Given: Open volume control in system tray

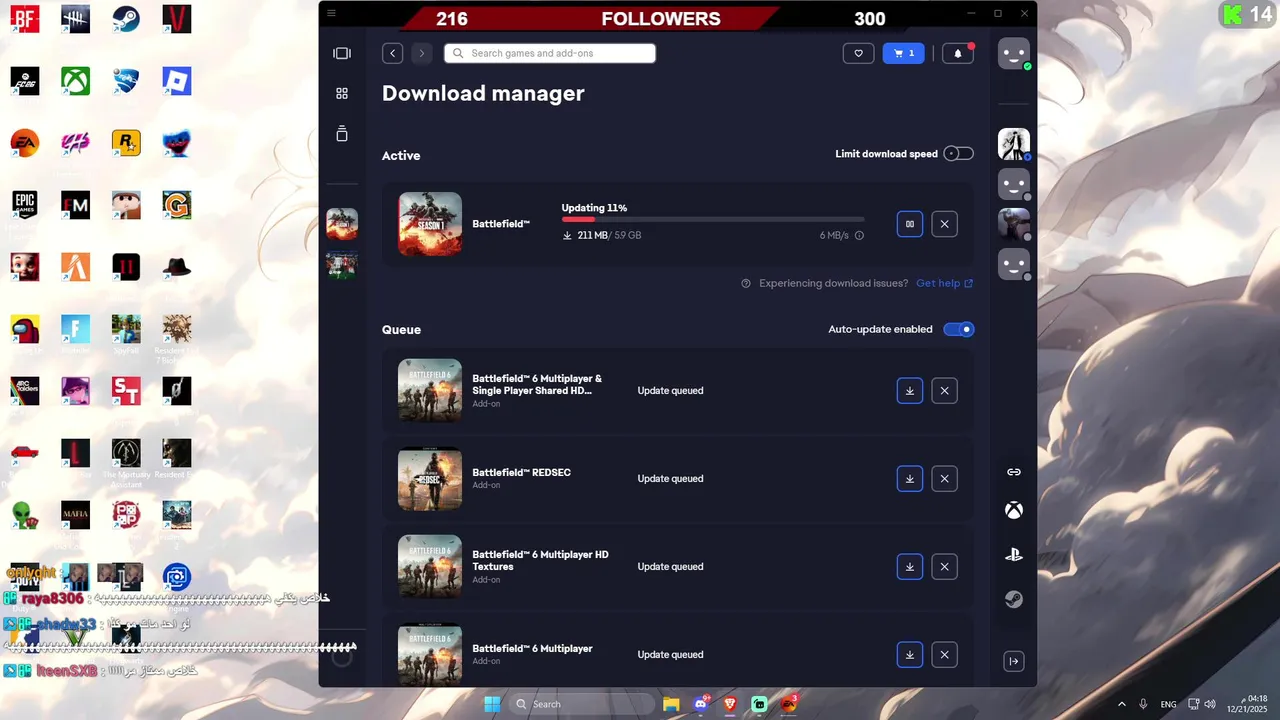Looking at the screenshot, I should click(1210, 704).
